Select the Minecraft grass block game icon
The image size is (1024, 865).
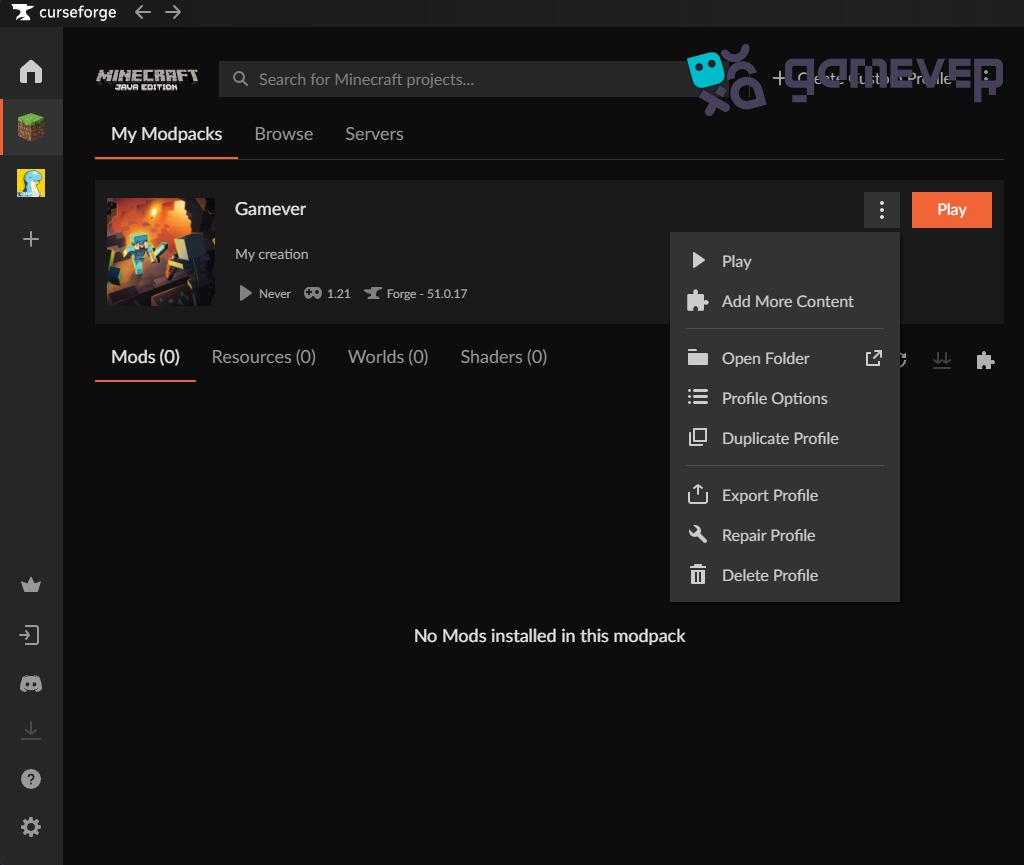(31, 127)
